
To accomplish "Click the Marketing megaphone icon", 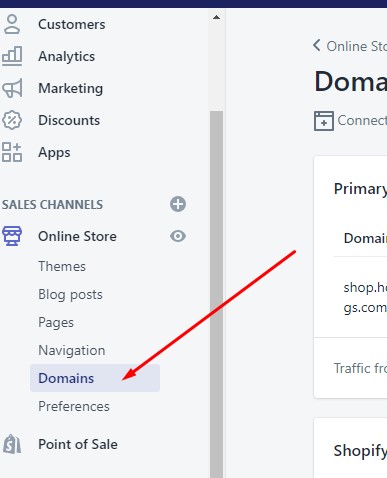I will [12, 88].
